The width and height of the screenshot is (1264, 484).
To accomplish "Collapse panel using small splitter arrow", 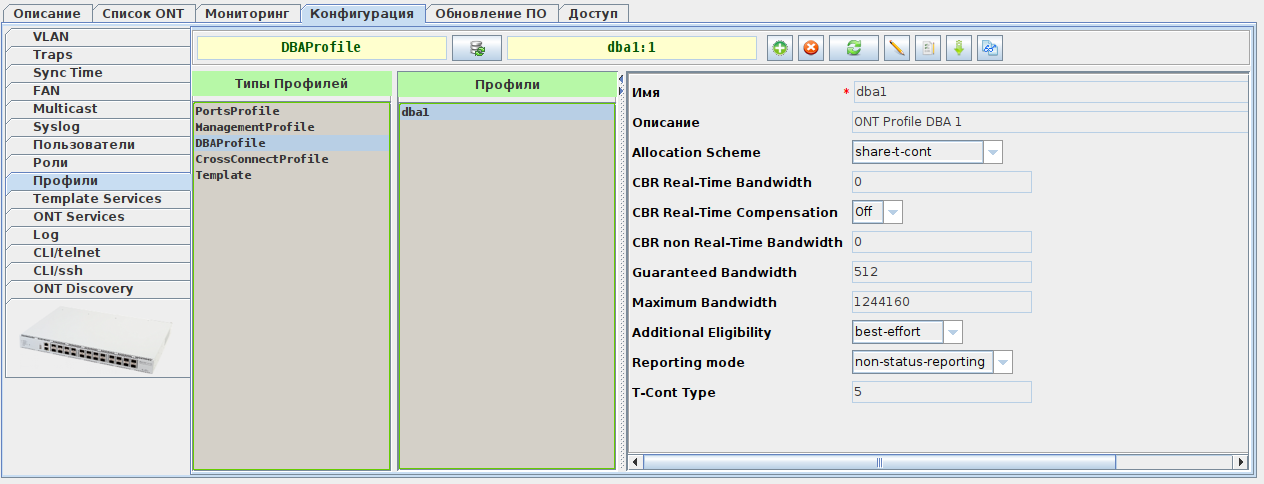I will pos(622,79).
